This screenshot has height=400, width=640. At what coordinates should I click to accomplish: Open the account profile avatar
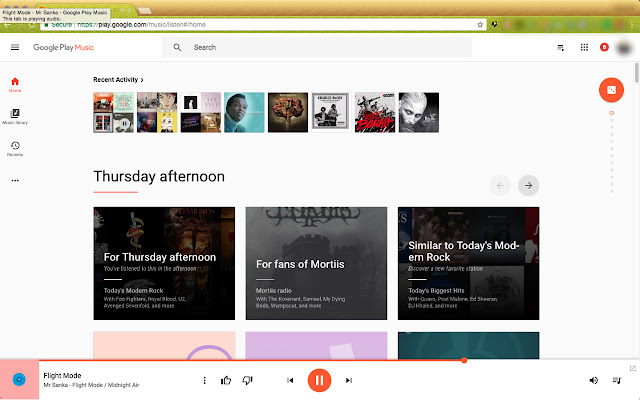pyautogui.click(x=624, y=48)
